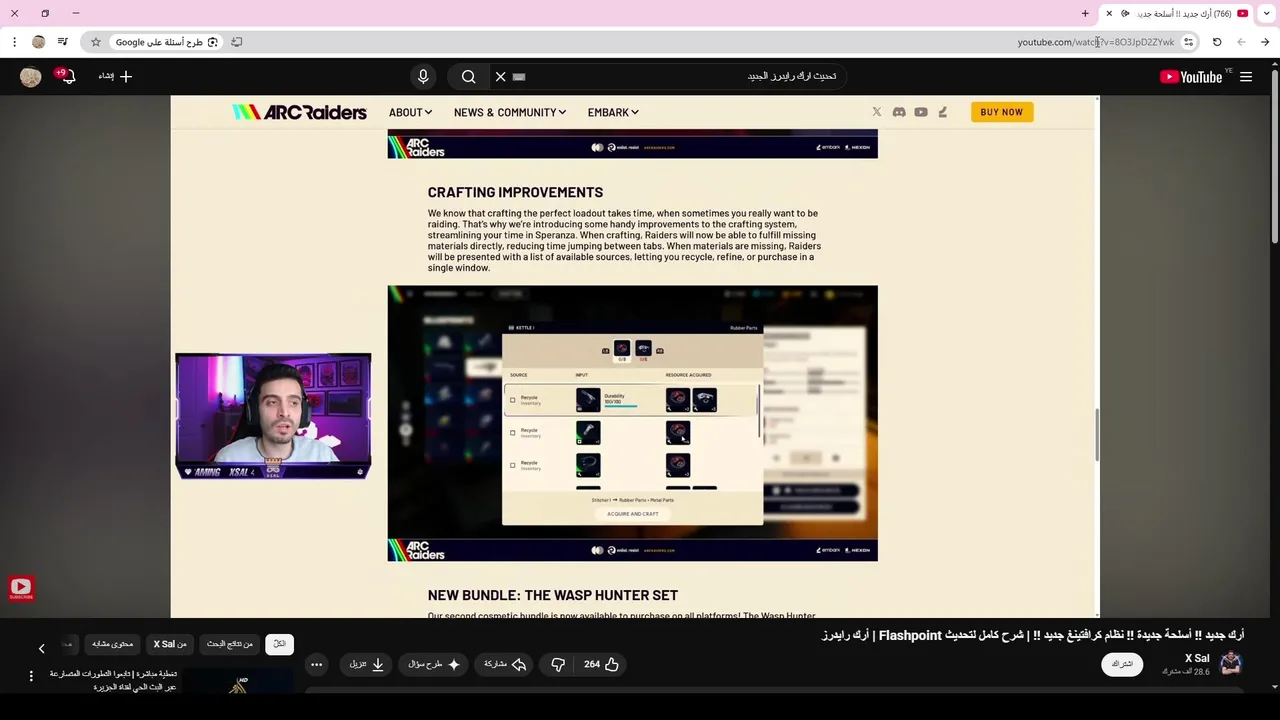Select 'محتوى مشابه' filter chip

[113, 644]
